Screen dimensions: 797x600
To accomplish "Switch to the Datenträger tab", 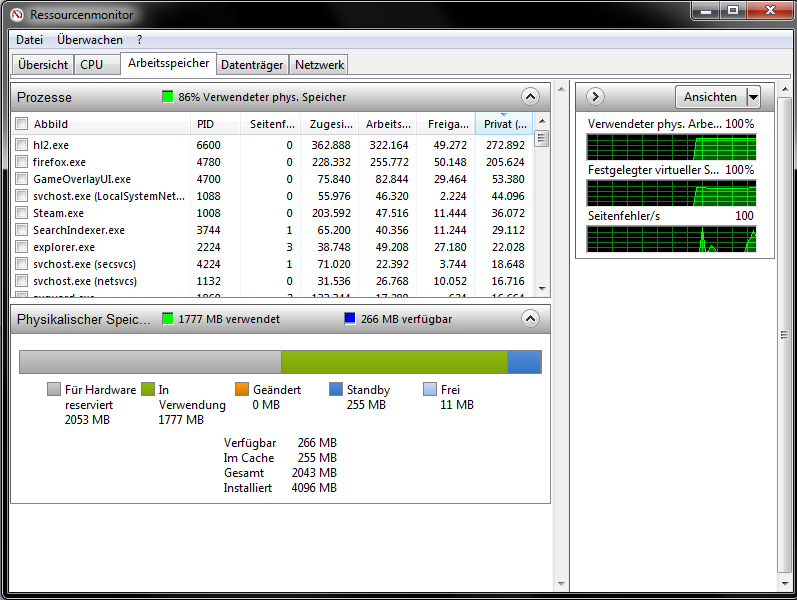I will pyautogui.click(x=252, y=64).
